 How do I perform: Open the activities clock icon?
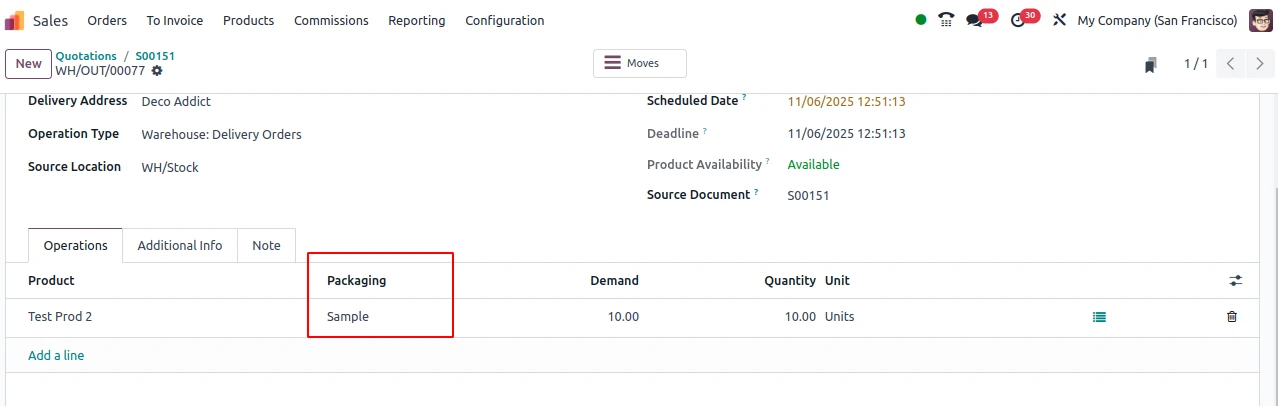point(1018,20)
